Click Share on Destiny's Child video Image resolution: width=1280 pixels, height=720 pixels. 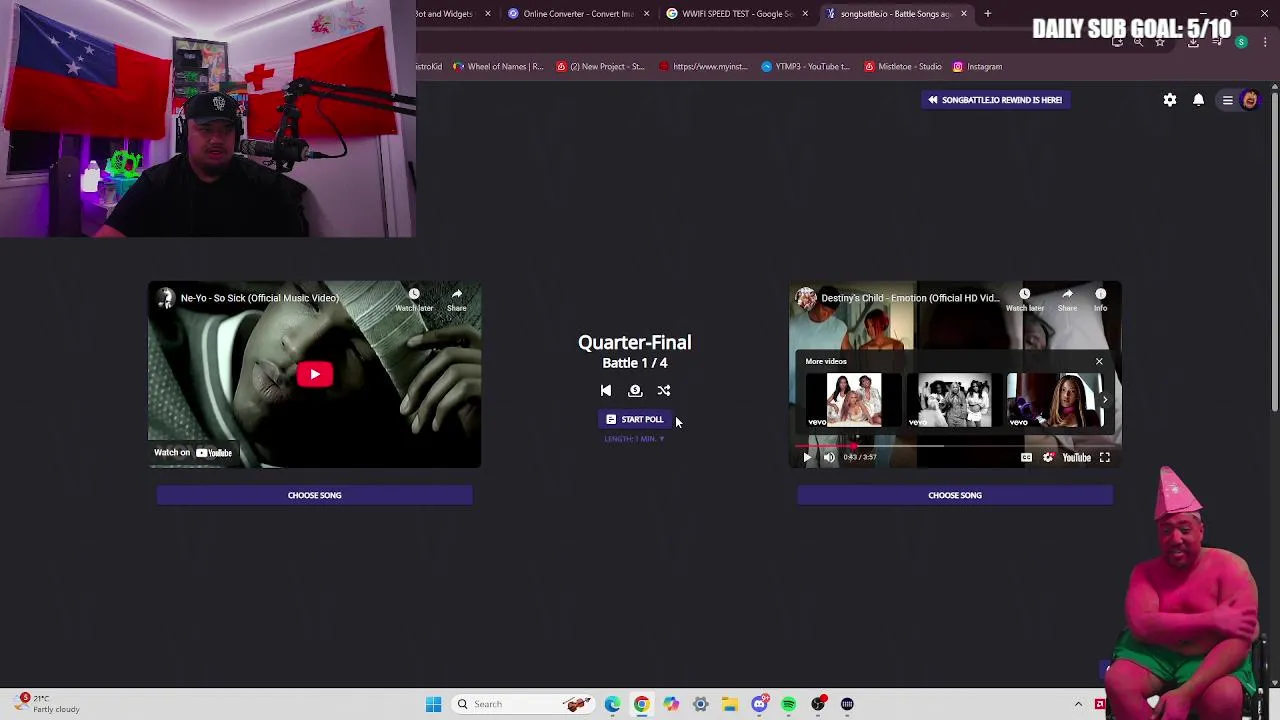coord(1067,299)
